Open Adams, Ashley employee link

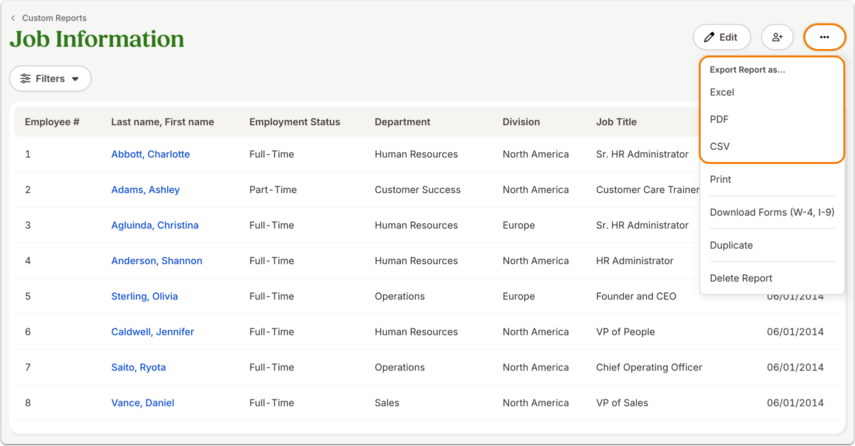(x=145, y=190)
